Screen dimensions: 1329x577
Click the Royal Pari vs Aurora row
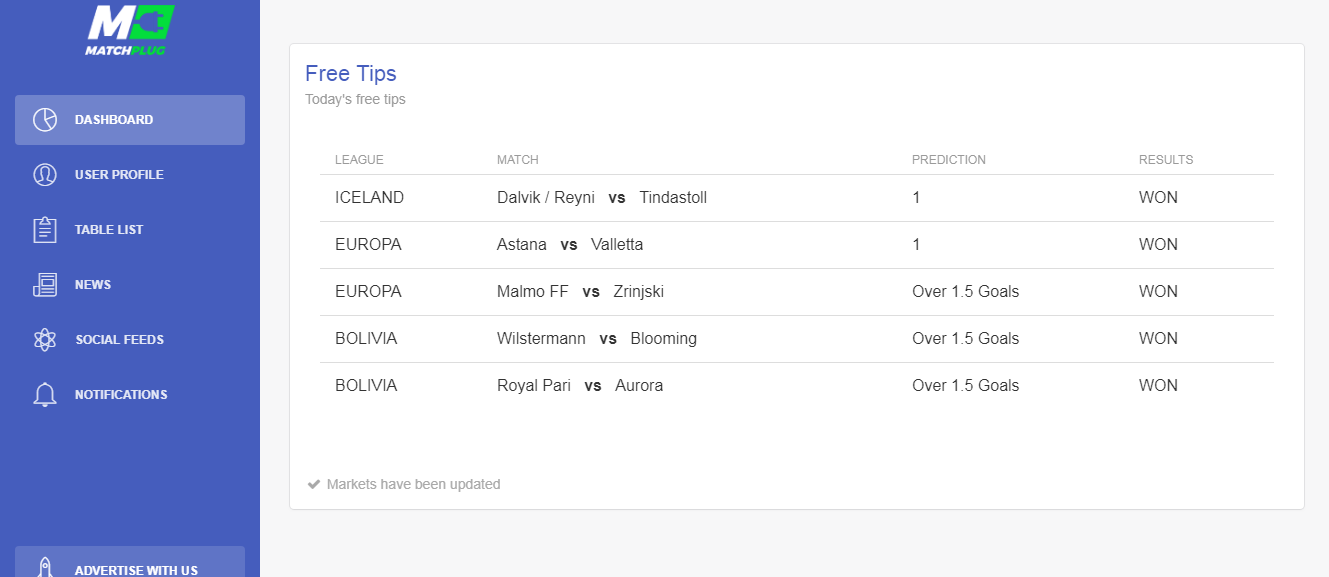click(797, 386)
